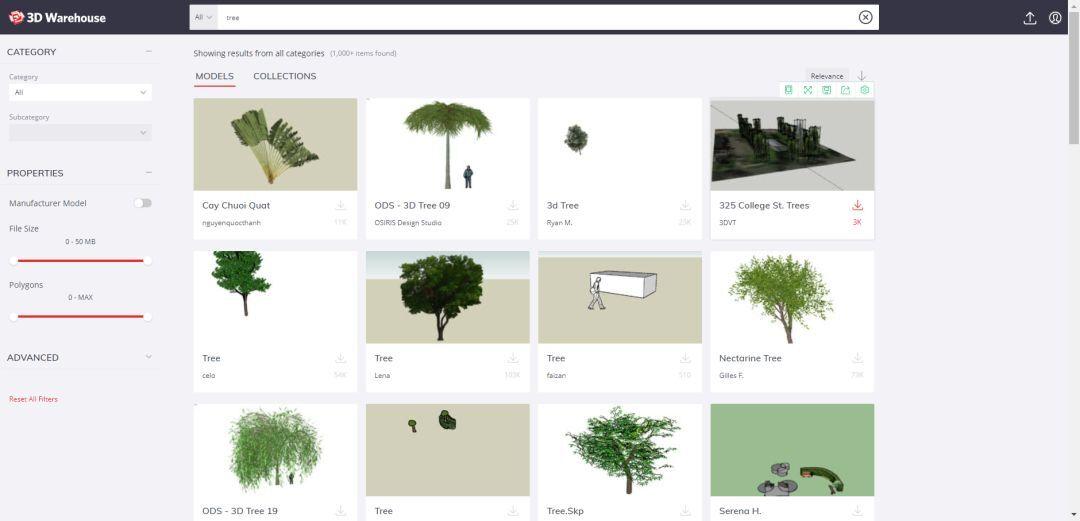The height and width of the screenshot is (521, 1080).
Task: Click the sort direction arrow icon
Action: (x=862, y=76)
